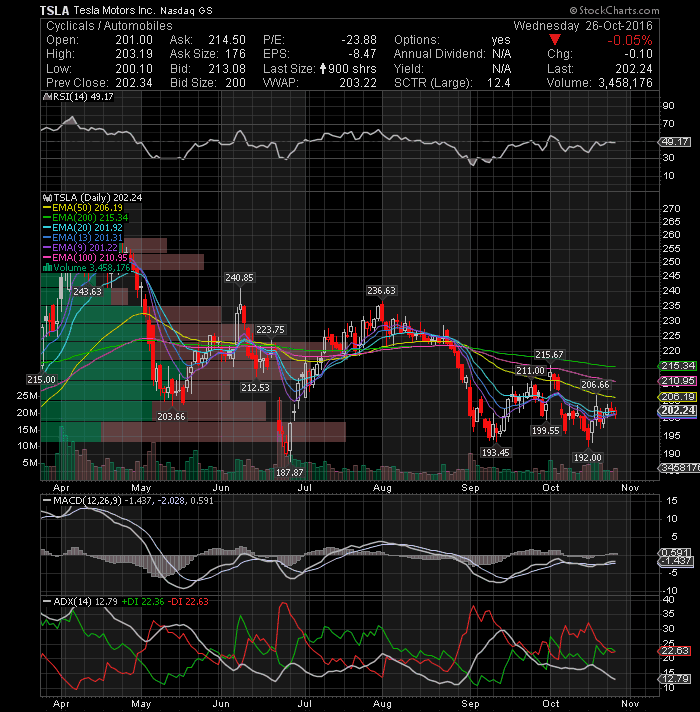Select the Tesla Motors Inc. company name
Image resolution: width=700 pixels, height=712 pixels.
click(x=113, y=10)
